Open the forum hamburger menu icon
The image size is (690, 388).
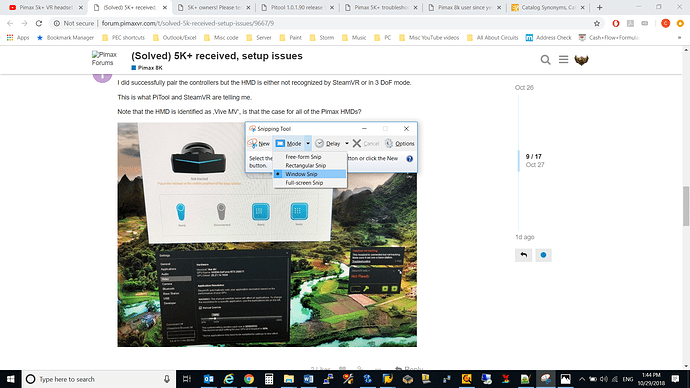pyautogui.click(x=563, y=59)
